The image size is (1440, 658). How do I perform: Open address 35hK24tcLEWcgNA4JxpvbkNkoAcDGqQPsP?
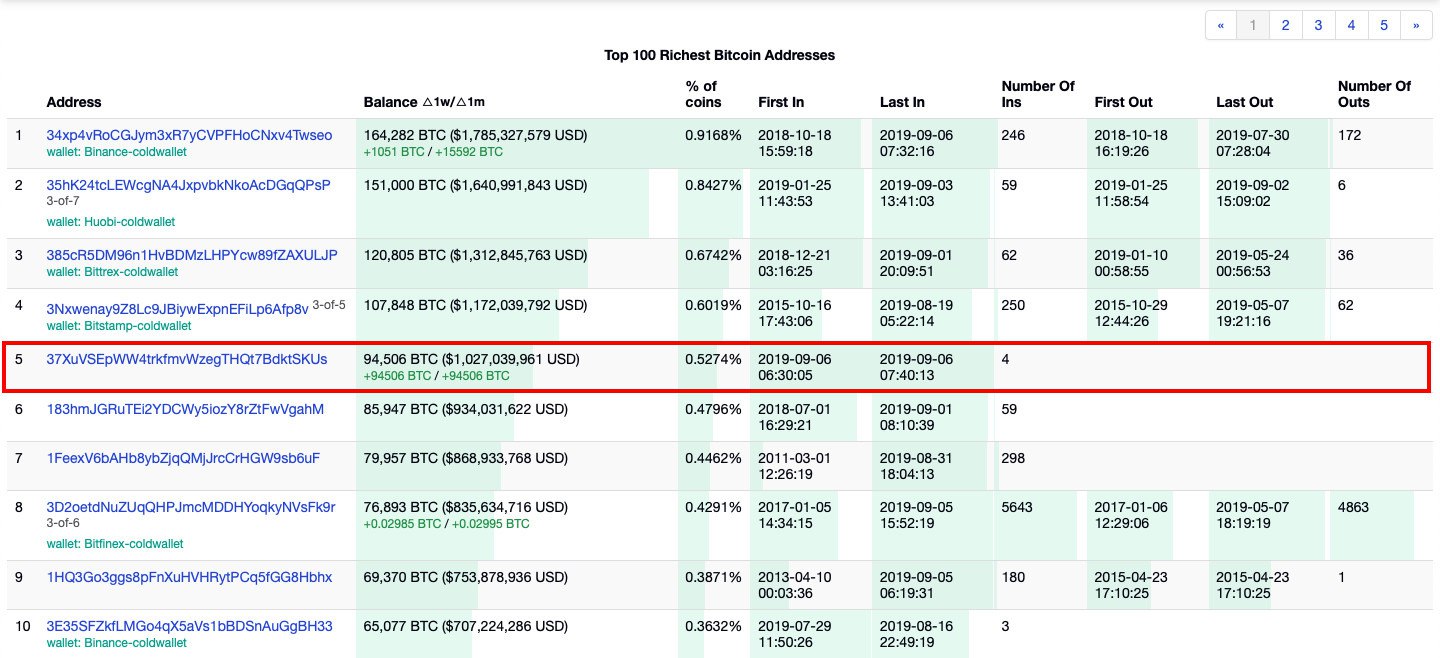[188, 185]
